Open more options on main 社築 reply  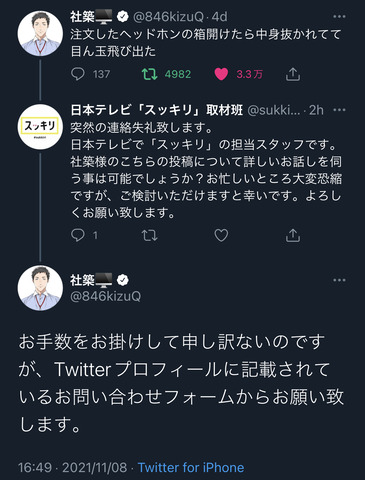tap(339, 280)
